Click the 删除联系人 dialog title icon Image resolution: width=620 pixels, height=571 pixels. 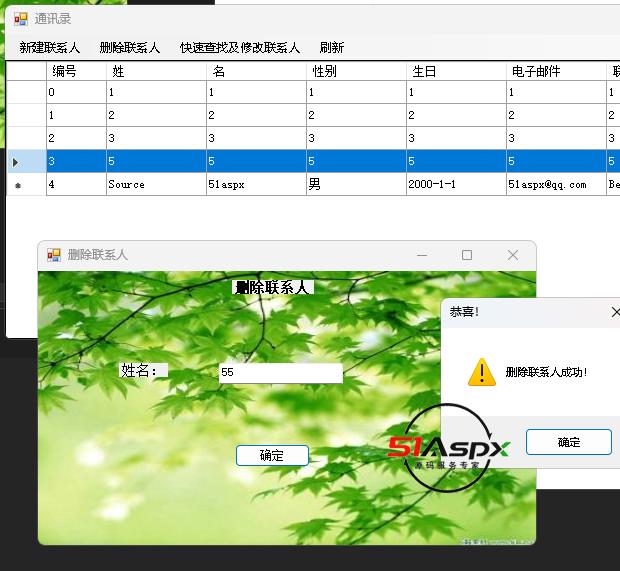coord(54,255)
